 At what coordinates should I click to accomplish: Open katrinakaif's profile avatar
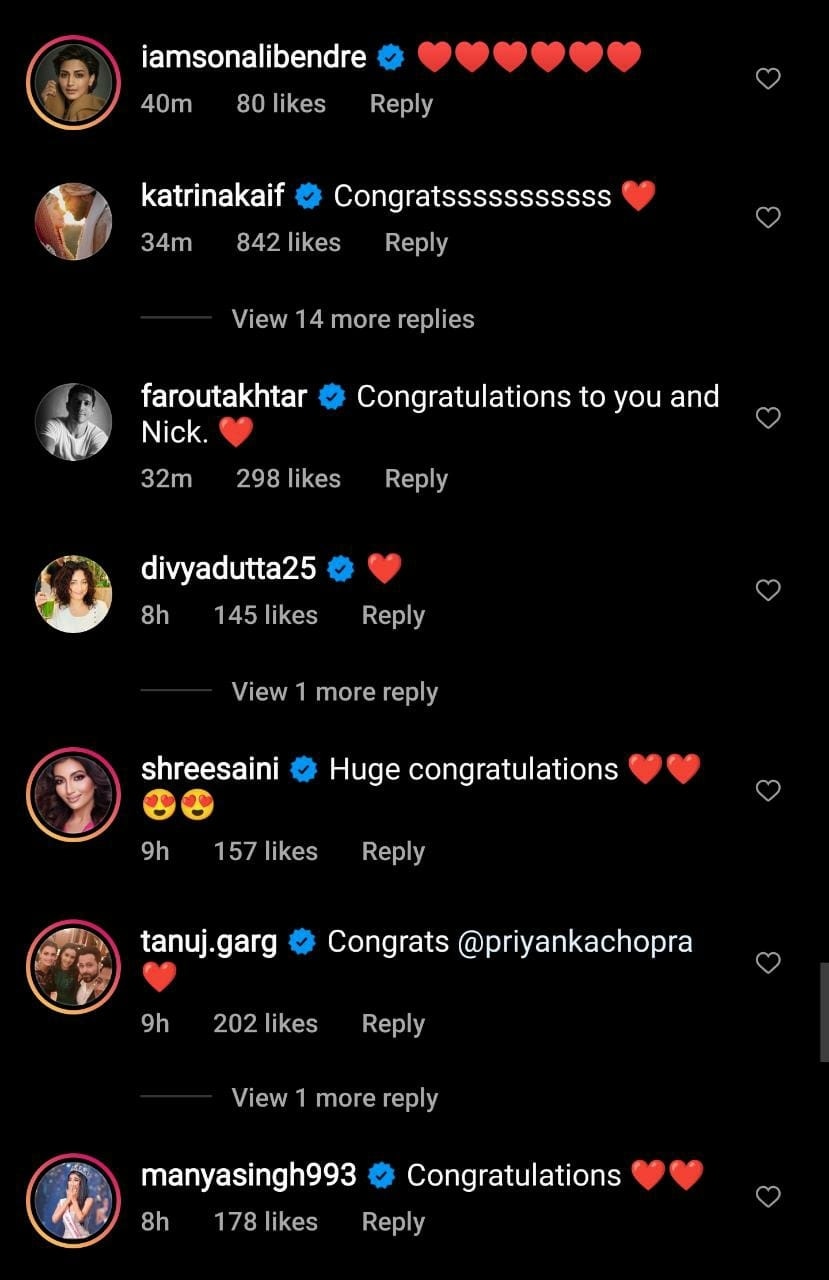[x=73, y=221]
